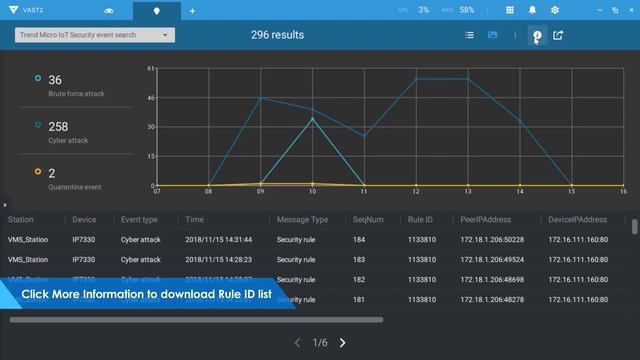This screenshot has width=640, height=360.
Task: Select time cell 2018/11/15 14:31:44
Action: coord(218,240)
